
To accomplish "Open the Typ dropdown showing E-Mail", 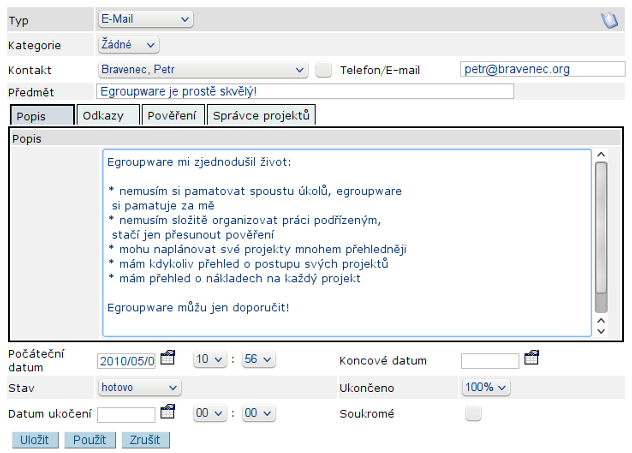I will [x=146, y=19].
